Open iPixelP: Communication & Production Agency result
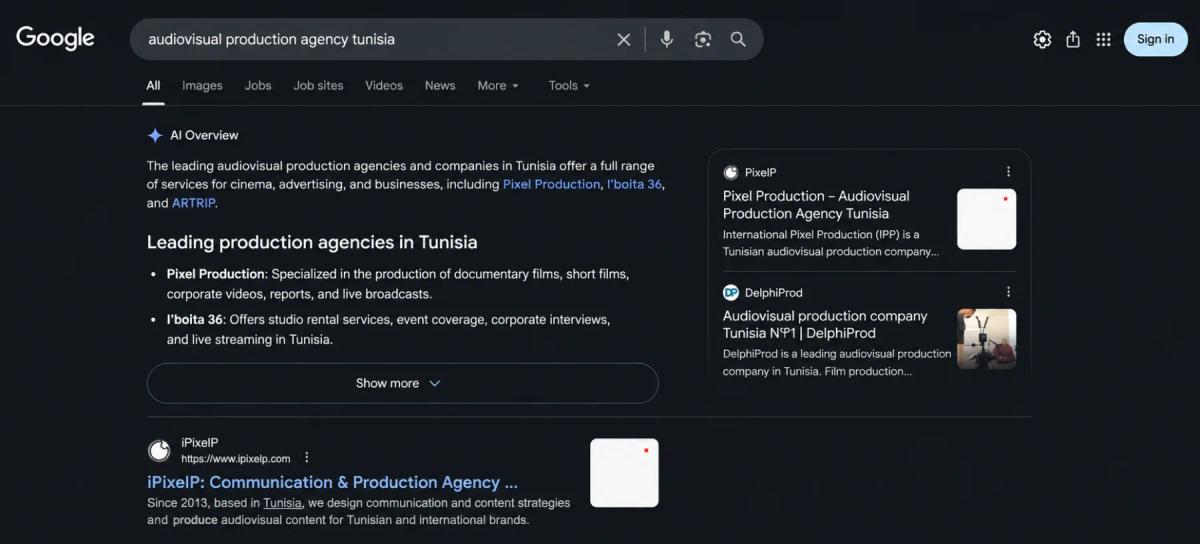 tap(332, 482)
